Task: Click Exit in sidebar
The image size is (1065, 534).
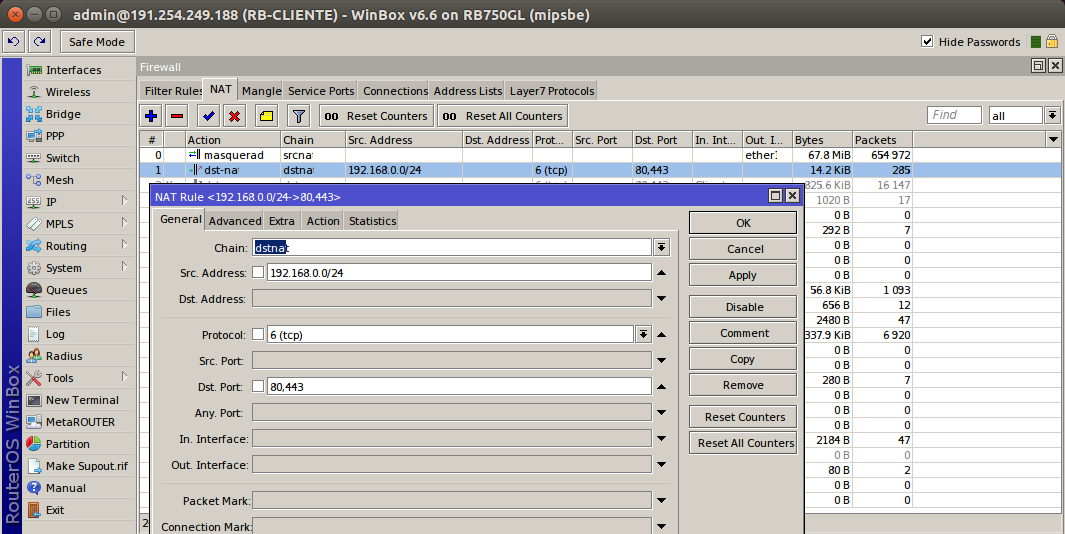Action: (x=79, y=510)
